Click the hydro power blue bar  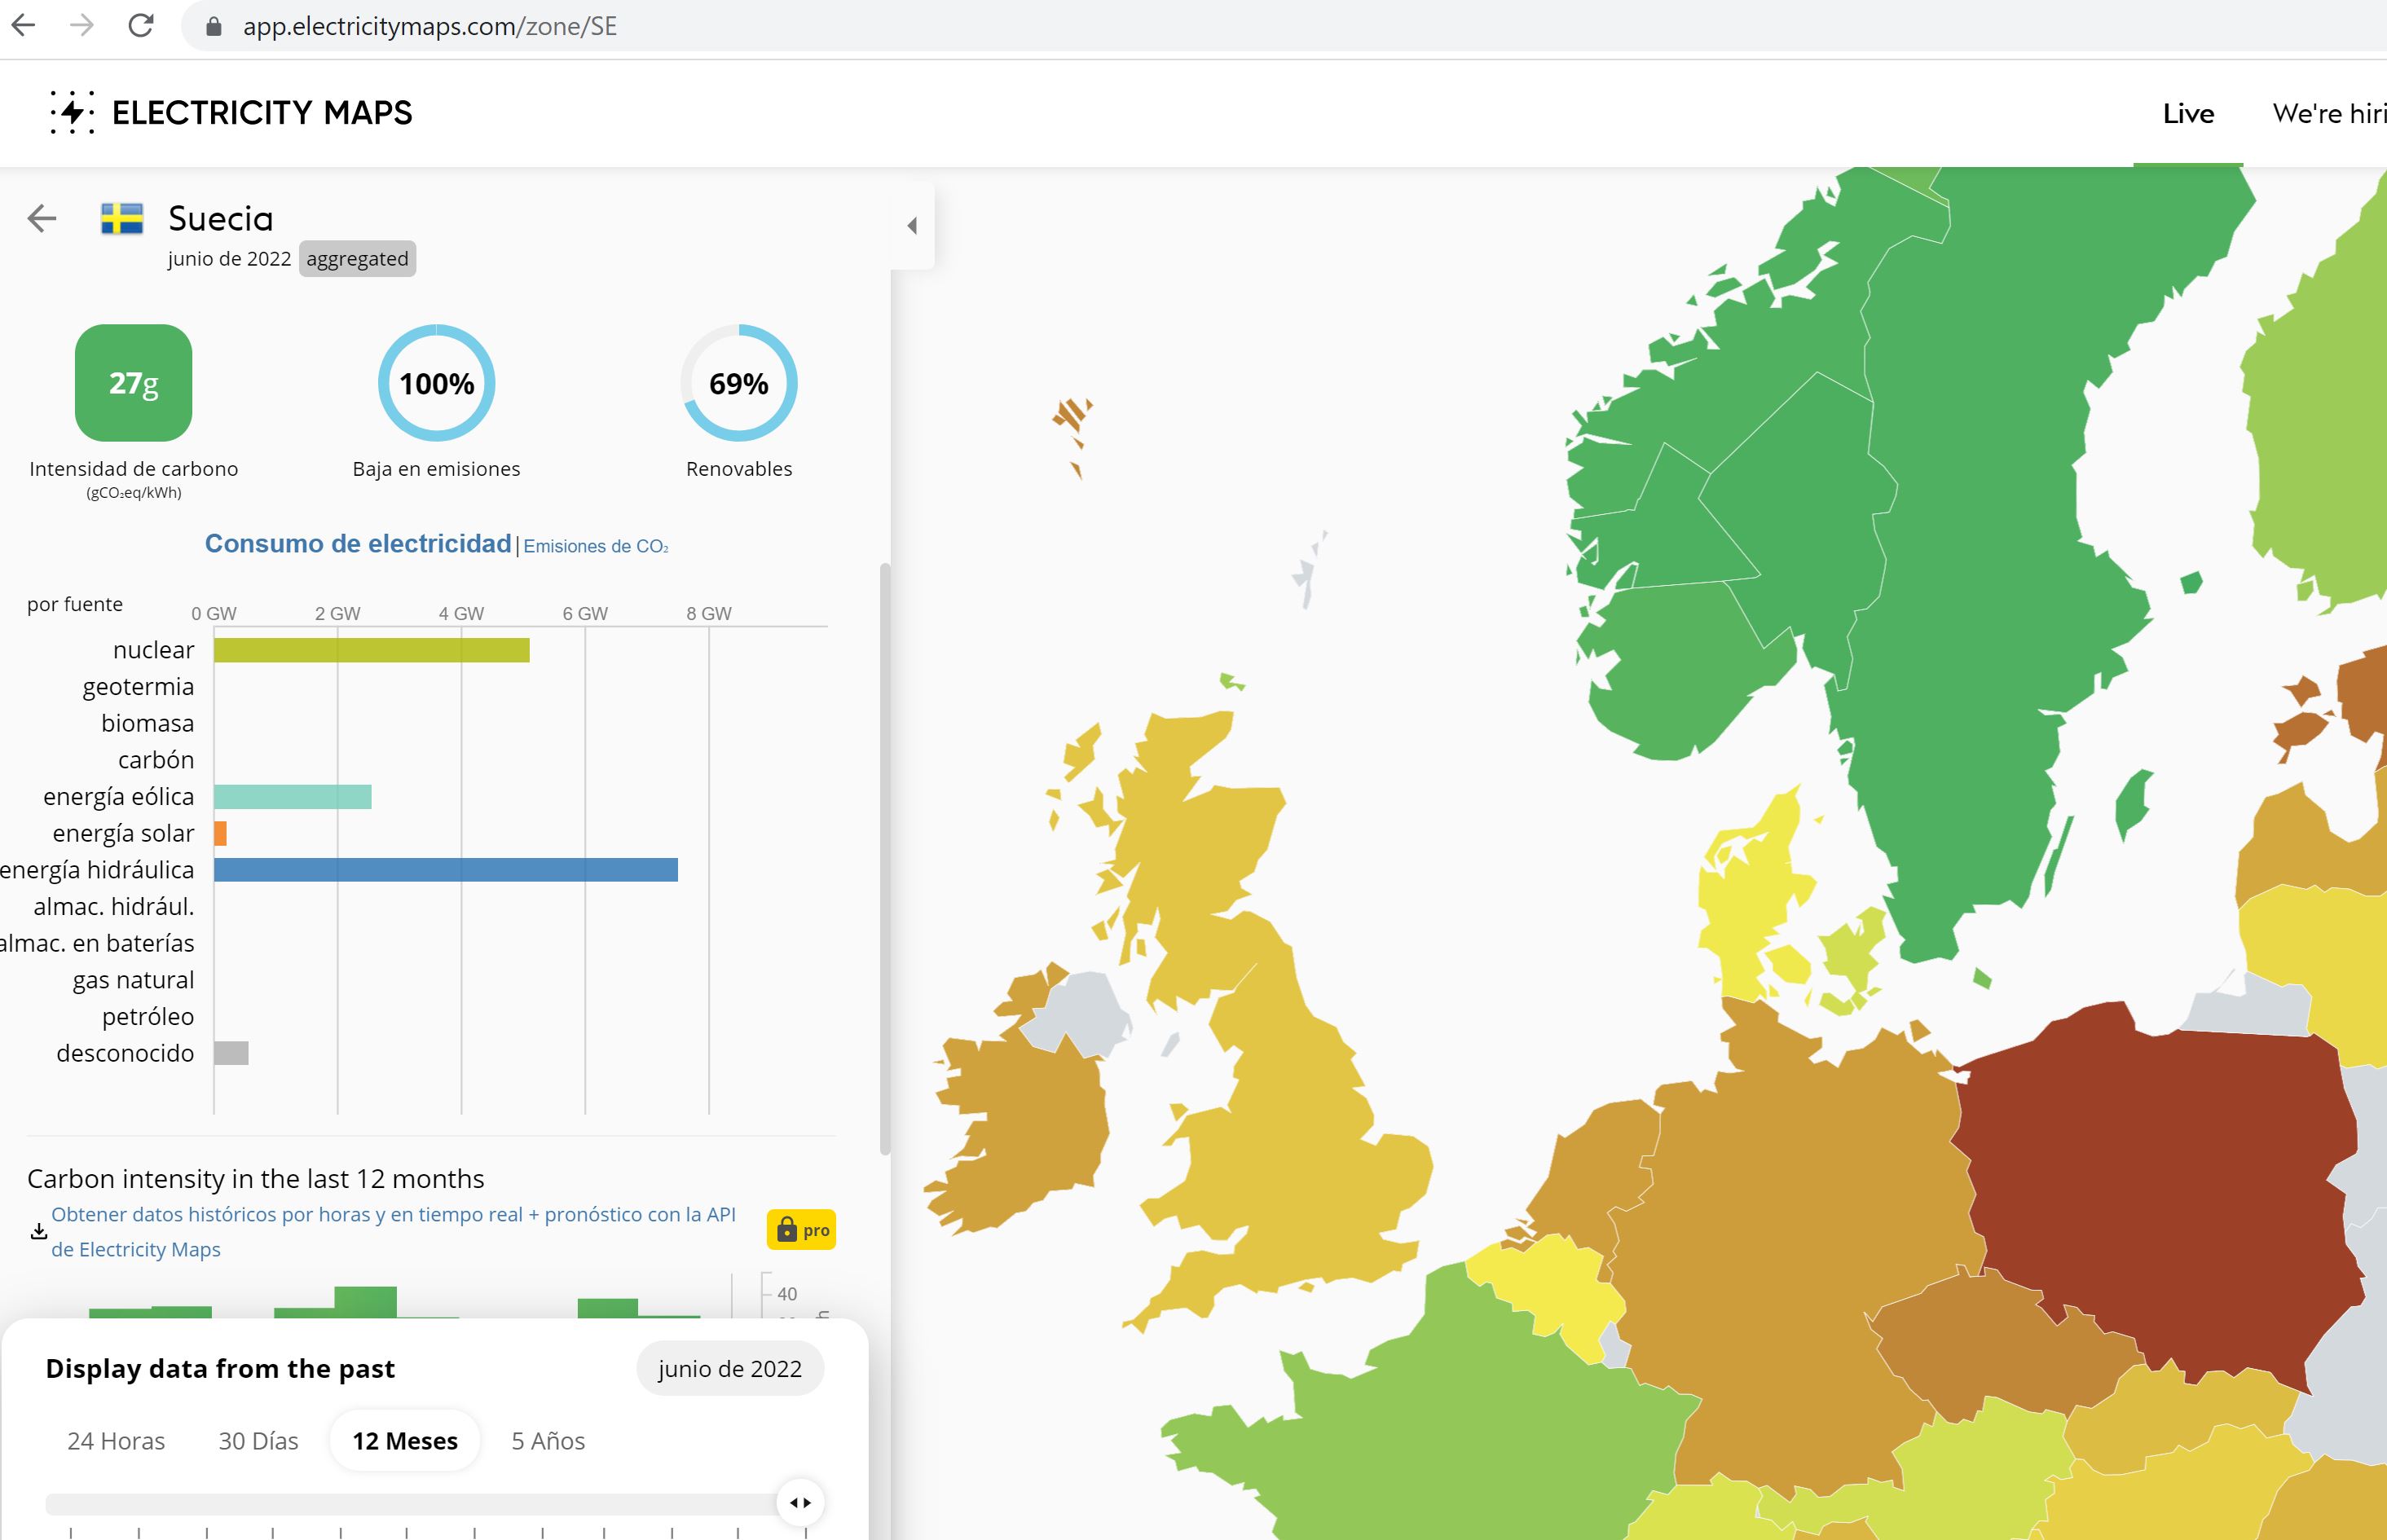pyautogui.click(x=446, y=870)
